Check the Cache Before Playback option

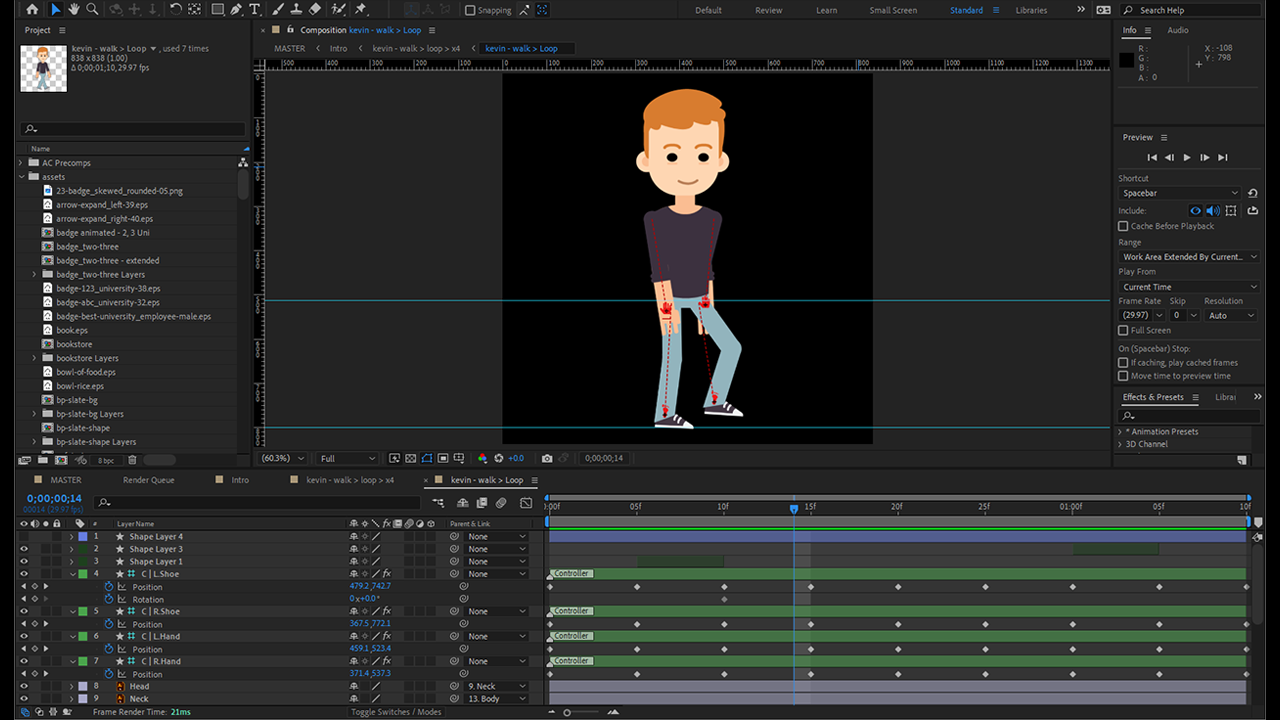click(x=1123, y=226)
